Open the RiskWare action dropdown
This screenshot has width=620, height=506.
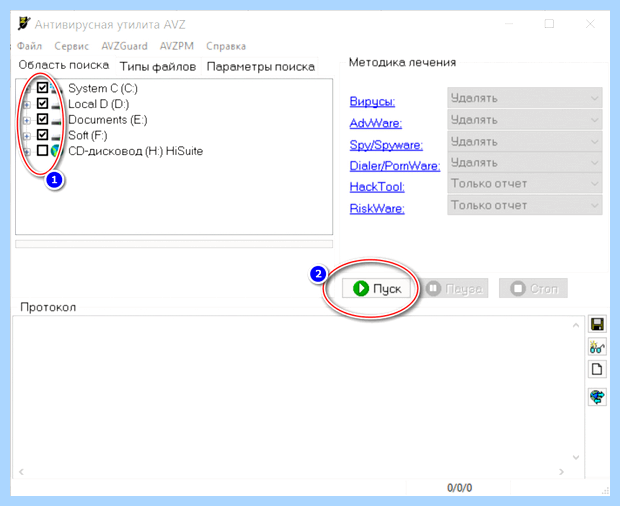pos(525,205)
